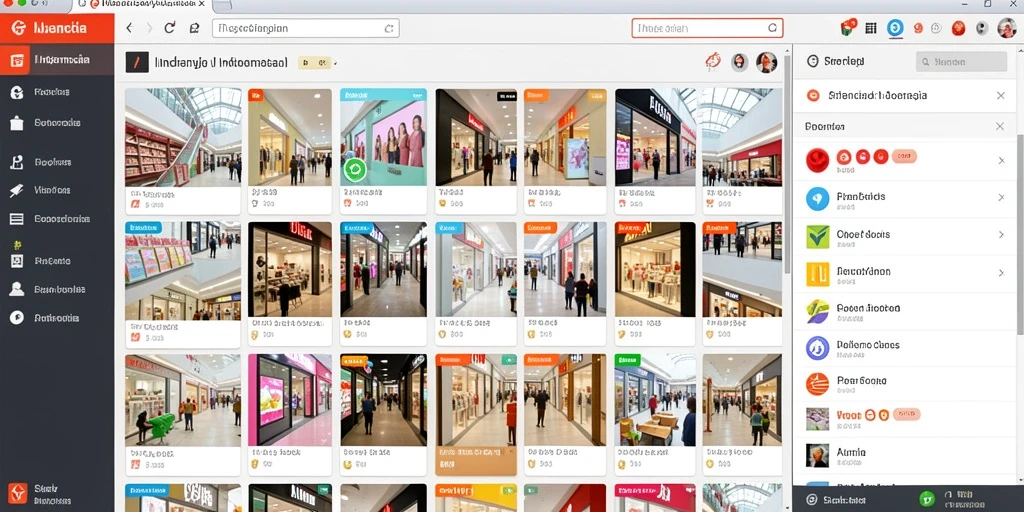Open the user profile photo in top toolbar
This screenshot has width=1024, height=512.
[x=1006, y=28]
